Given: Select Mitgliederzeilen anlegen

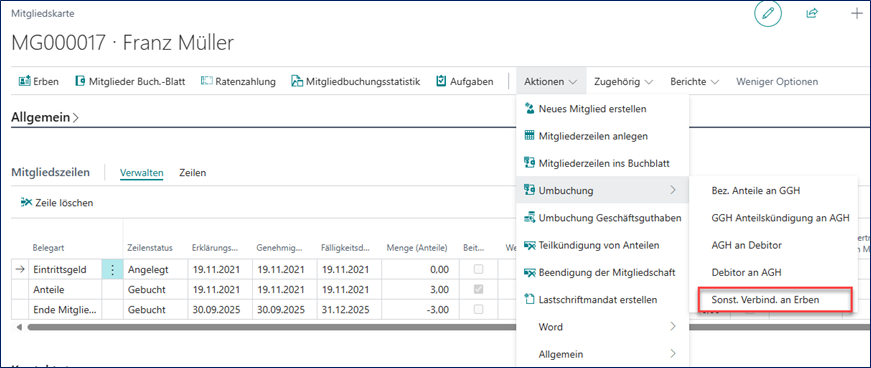Looking at the screenshot, I should (x=603, y=136).
